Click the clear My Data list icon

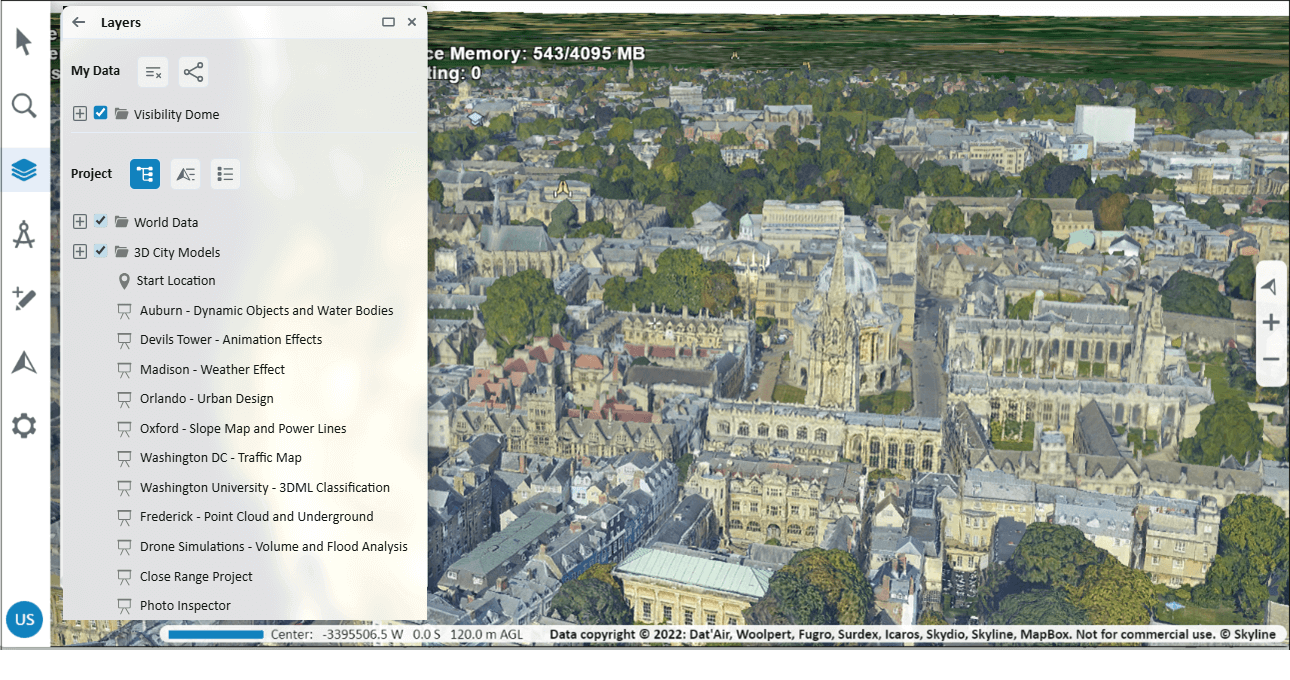pos(152,71)
